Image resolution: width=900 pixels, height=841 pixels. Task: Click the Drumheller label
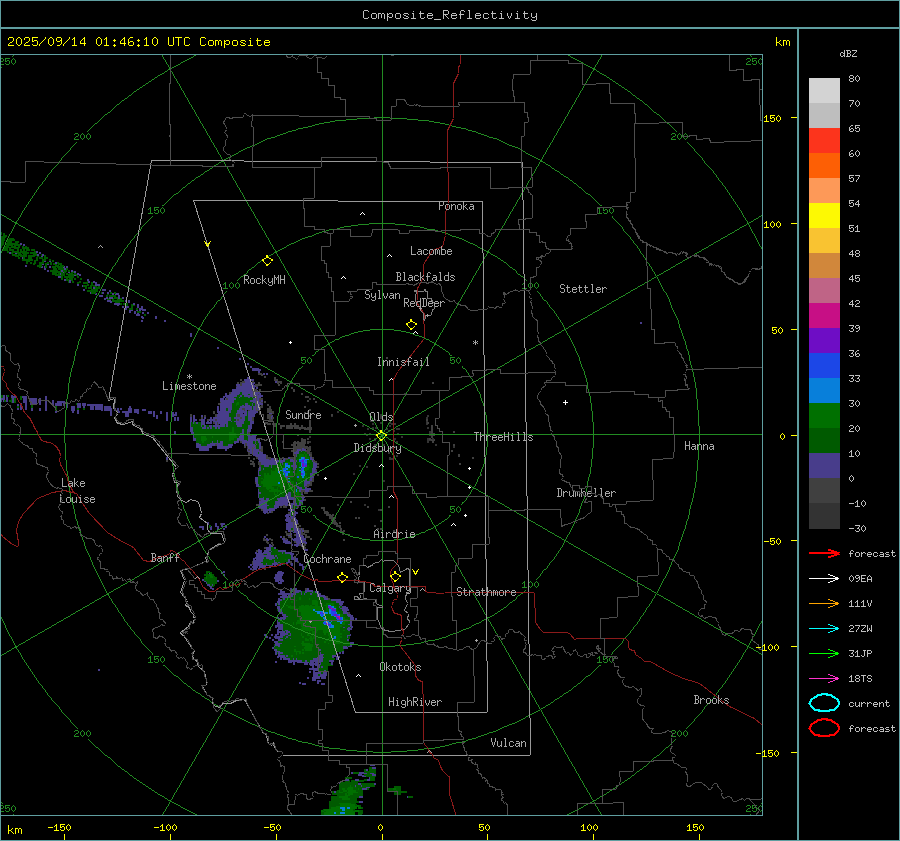click(x=586, y=493)
